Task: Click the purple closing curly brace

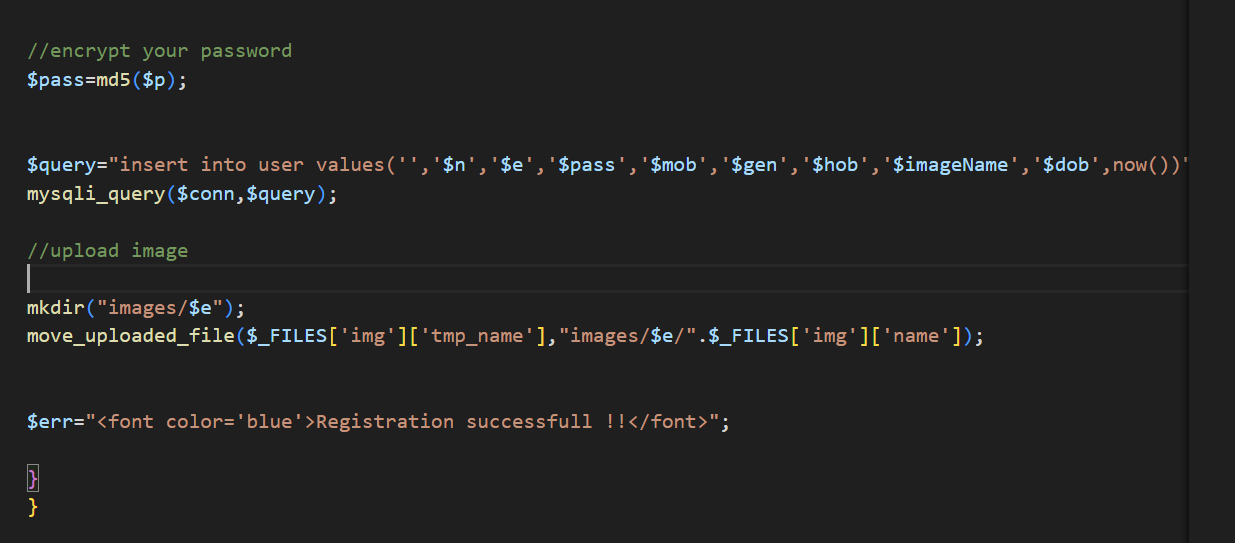Action: [x=33, y=479]
